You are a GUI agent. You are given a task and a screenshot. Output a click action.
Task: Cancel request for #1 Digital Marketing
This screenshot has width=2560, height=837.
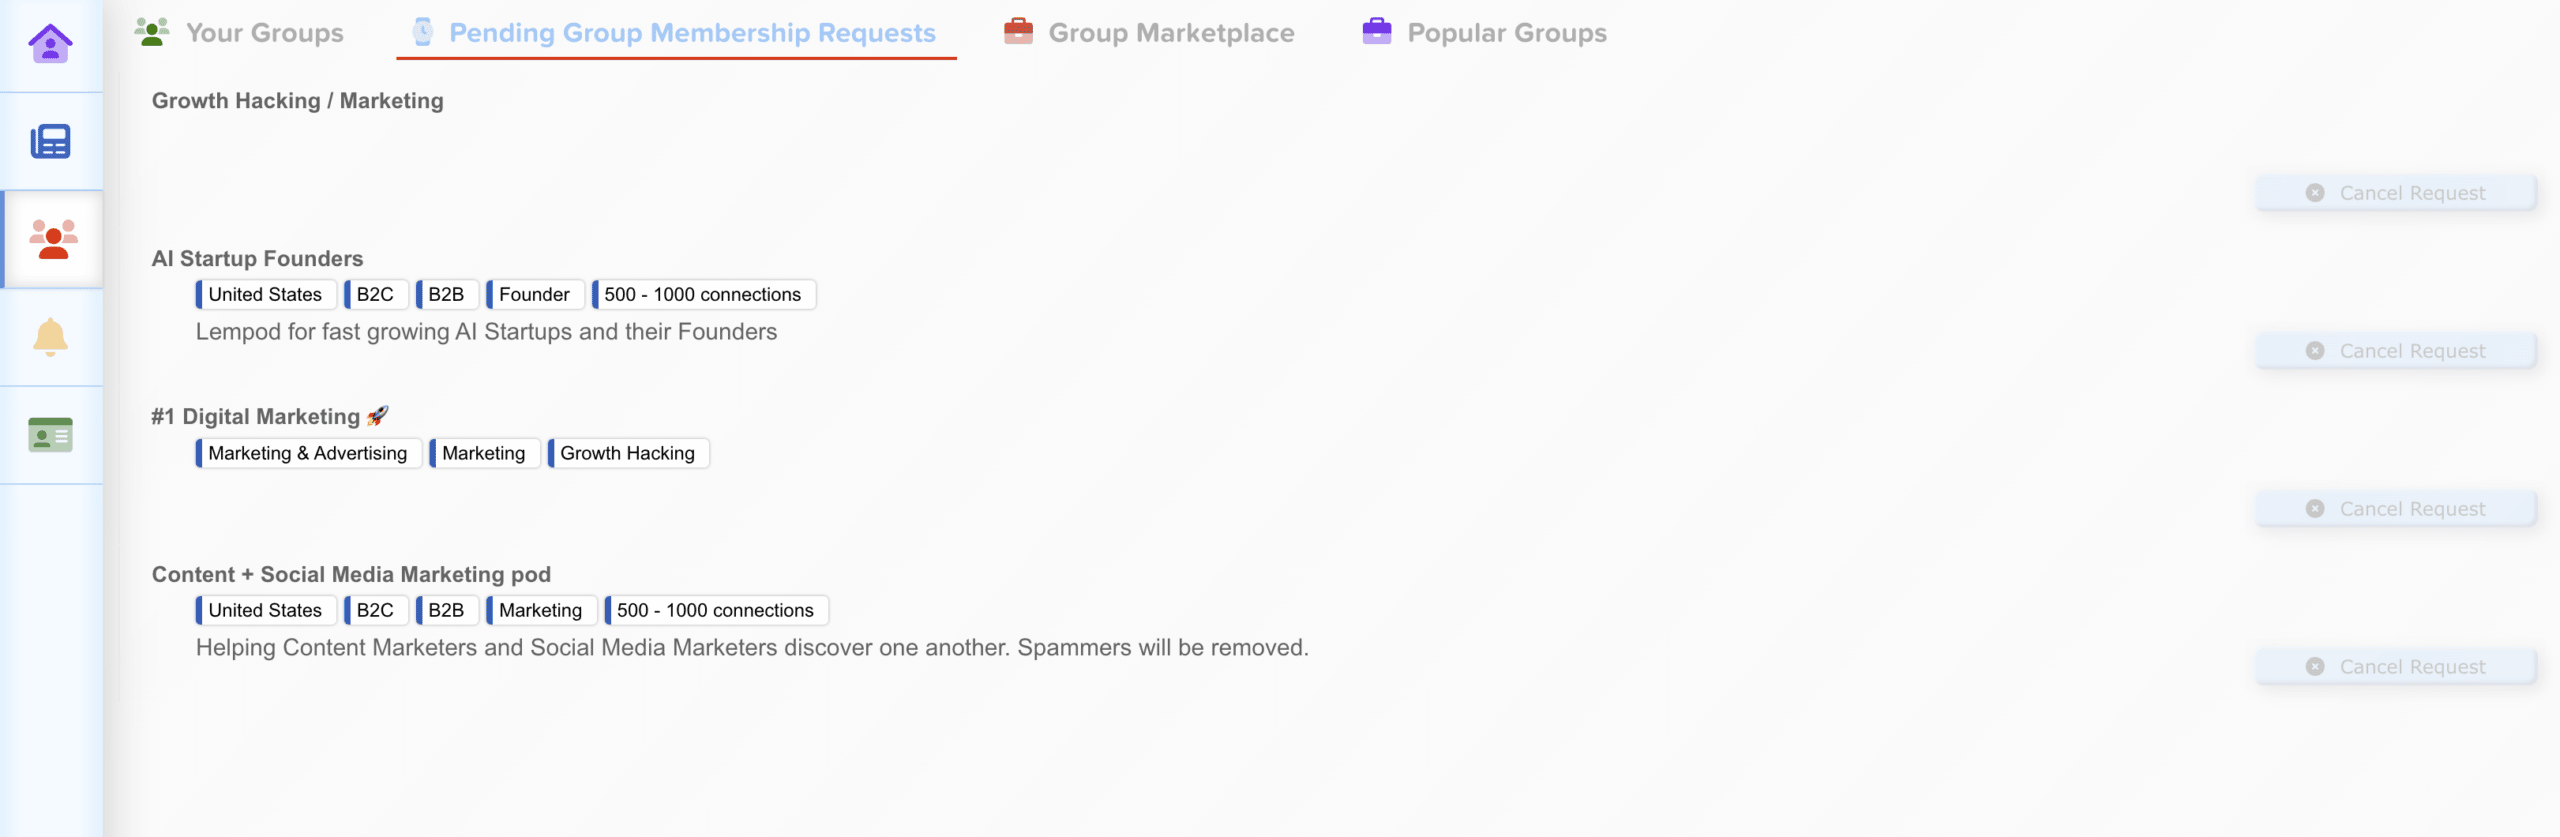pos(2396,509)
